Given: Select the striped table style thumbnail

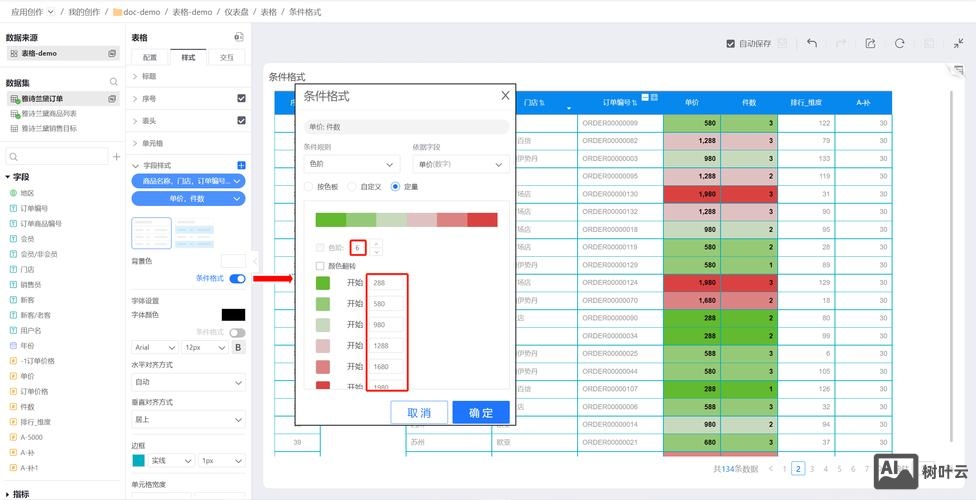Looking at the screenshot, I should tap(195, 233).
